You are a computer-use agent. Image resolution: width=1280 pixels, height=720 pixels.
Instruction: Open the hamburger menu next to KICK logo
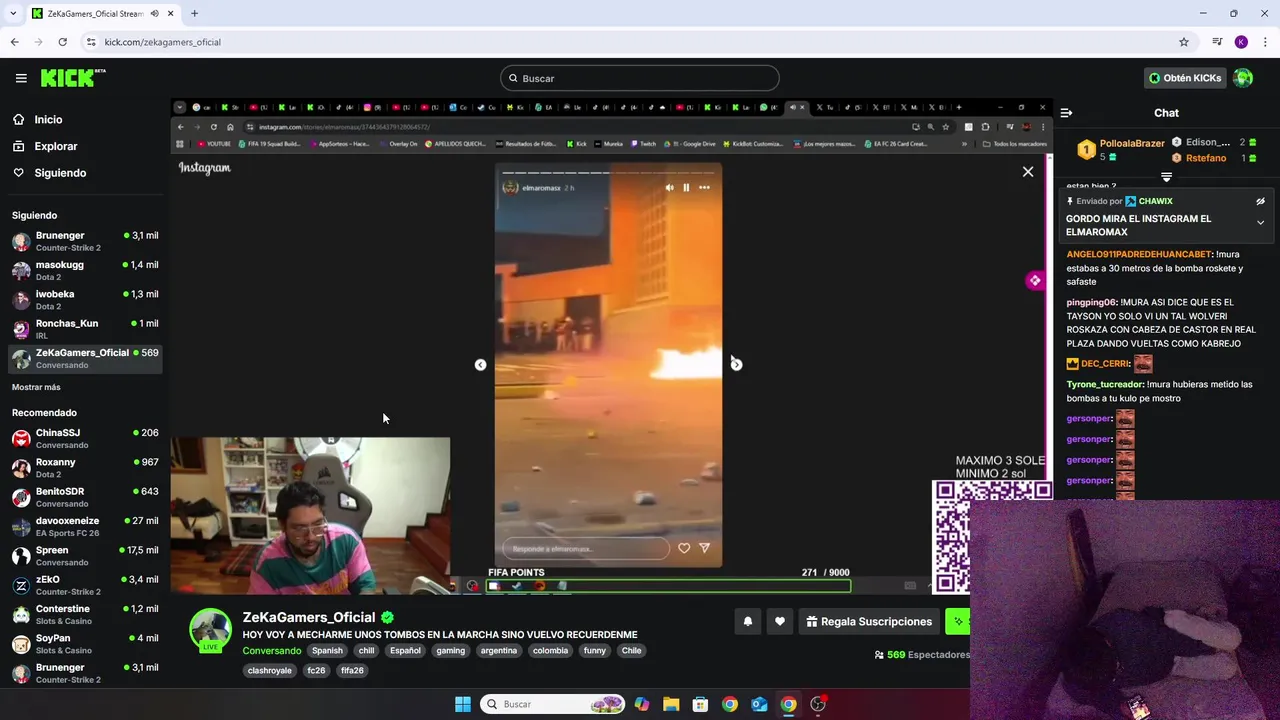point(21,78)
